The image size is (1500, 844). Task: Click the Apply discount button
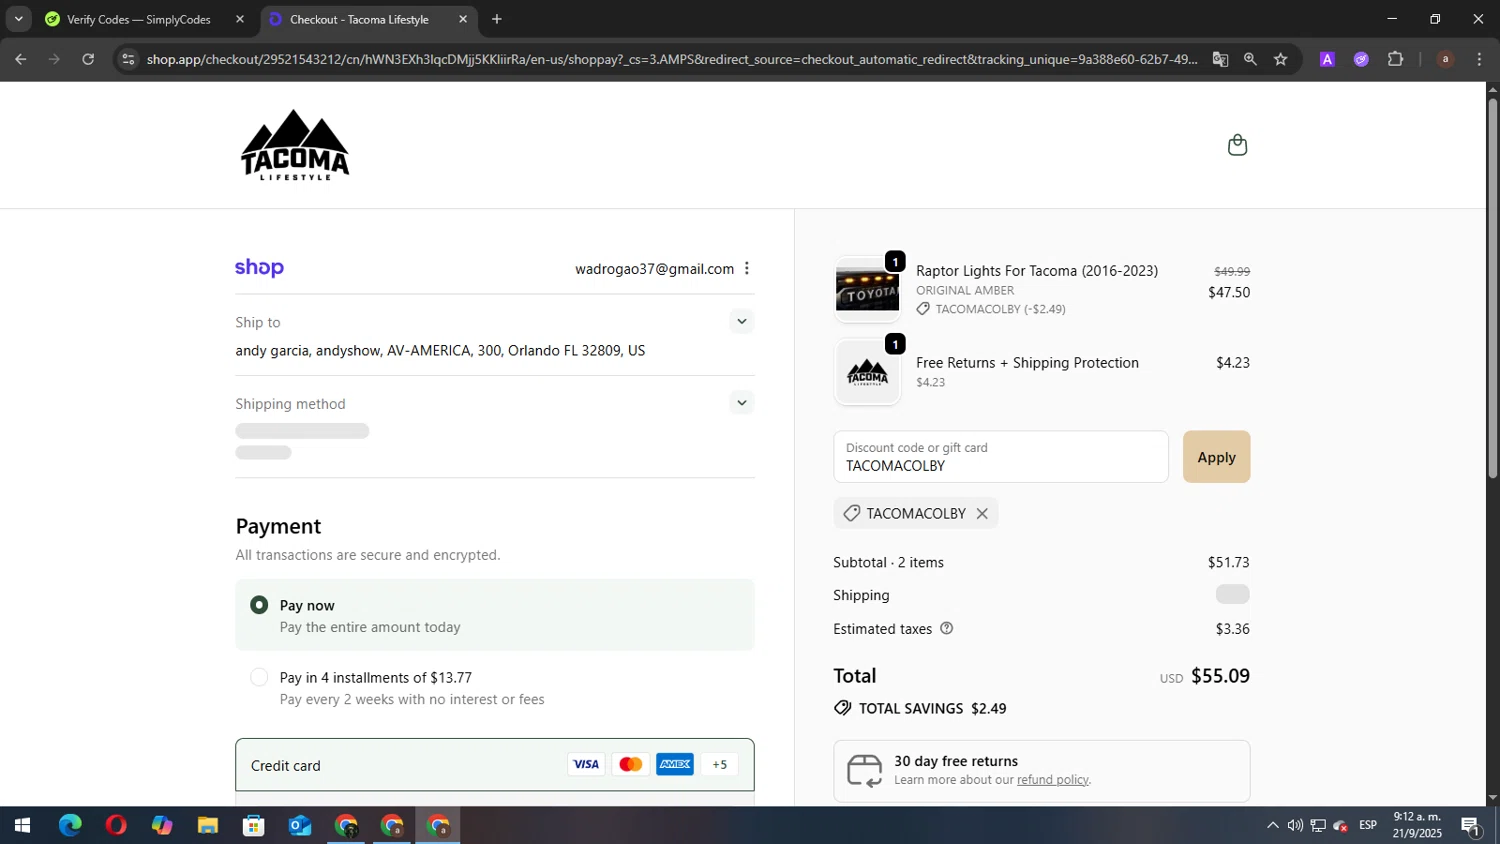coord(1216,457)
